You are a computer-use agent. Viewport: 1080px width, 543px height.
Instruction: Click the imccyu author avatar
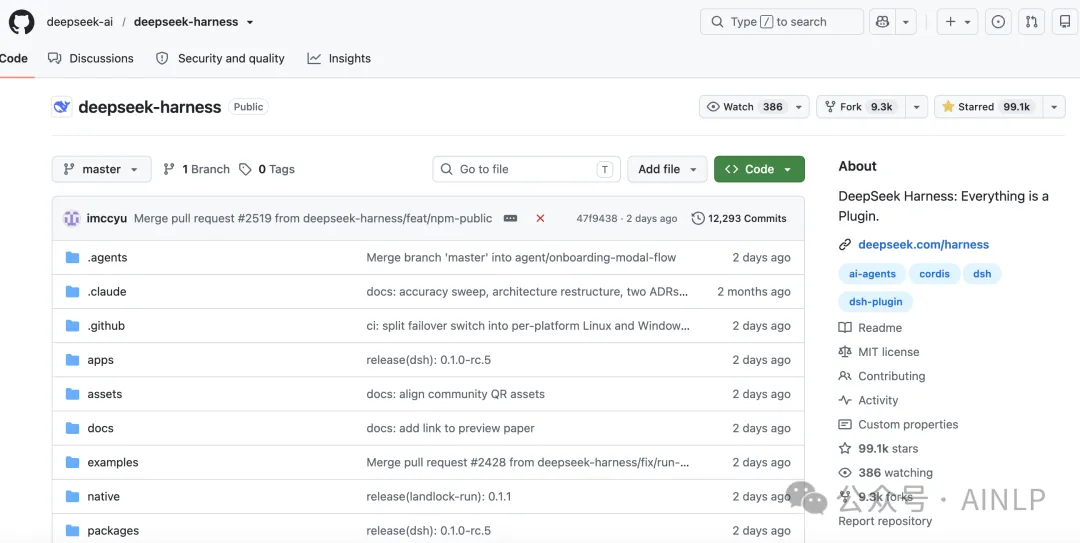(72, 218)
